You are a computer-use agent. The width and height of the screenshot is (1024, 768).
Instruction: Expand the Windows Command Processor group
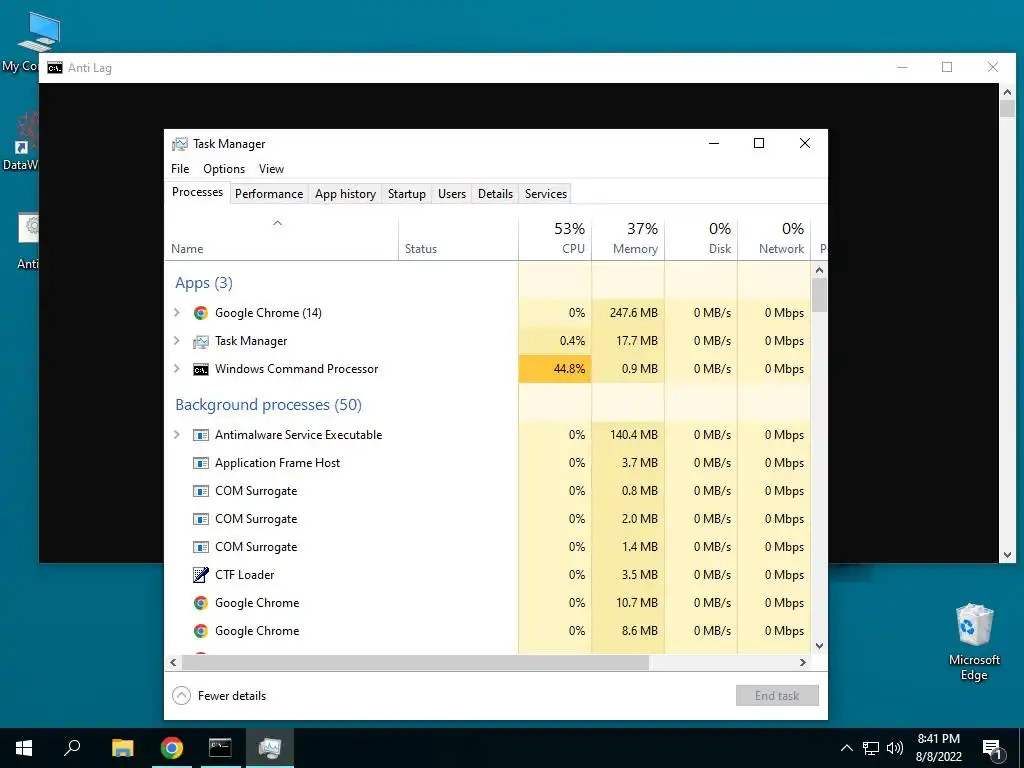(176, 369)
